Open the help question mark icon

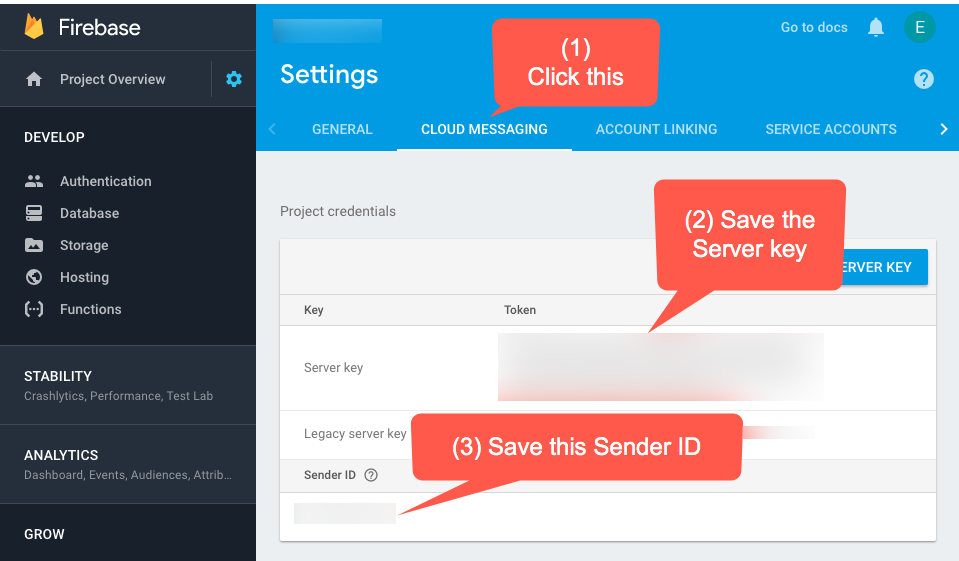click(x=924, y=79)
